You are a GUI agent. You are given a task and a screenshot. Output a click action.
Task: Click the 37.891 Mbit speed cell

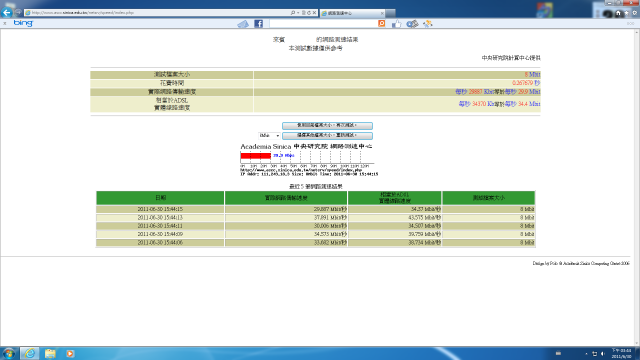pyautogui.click(x=286, y=218)
